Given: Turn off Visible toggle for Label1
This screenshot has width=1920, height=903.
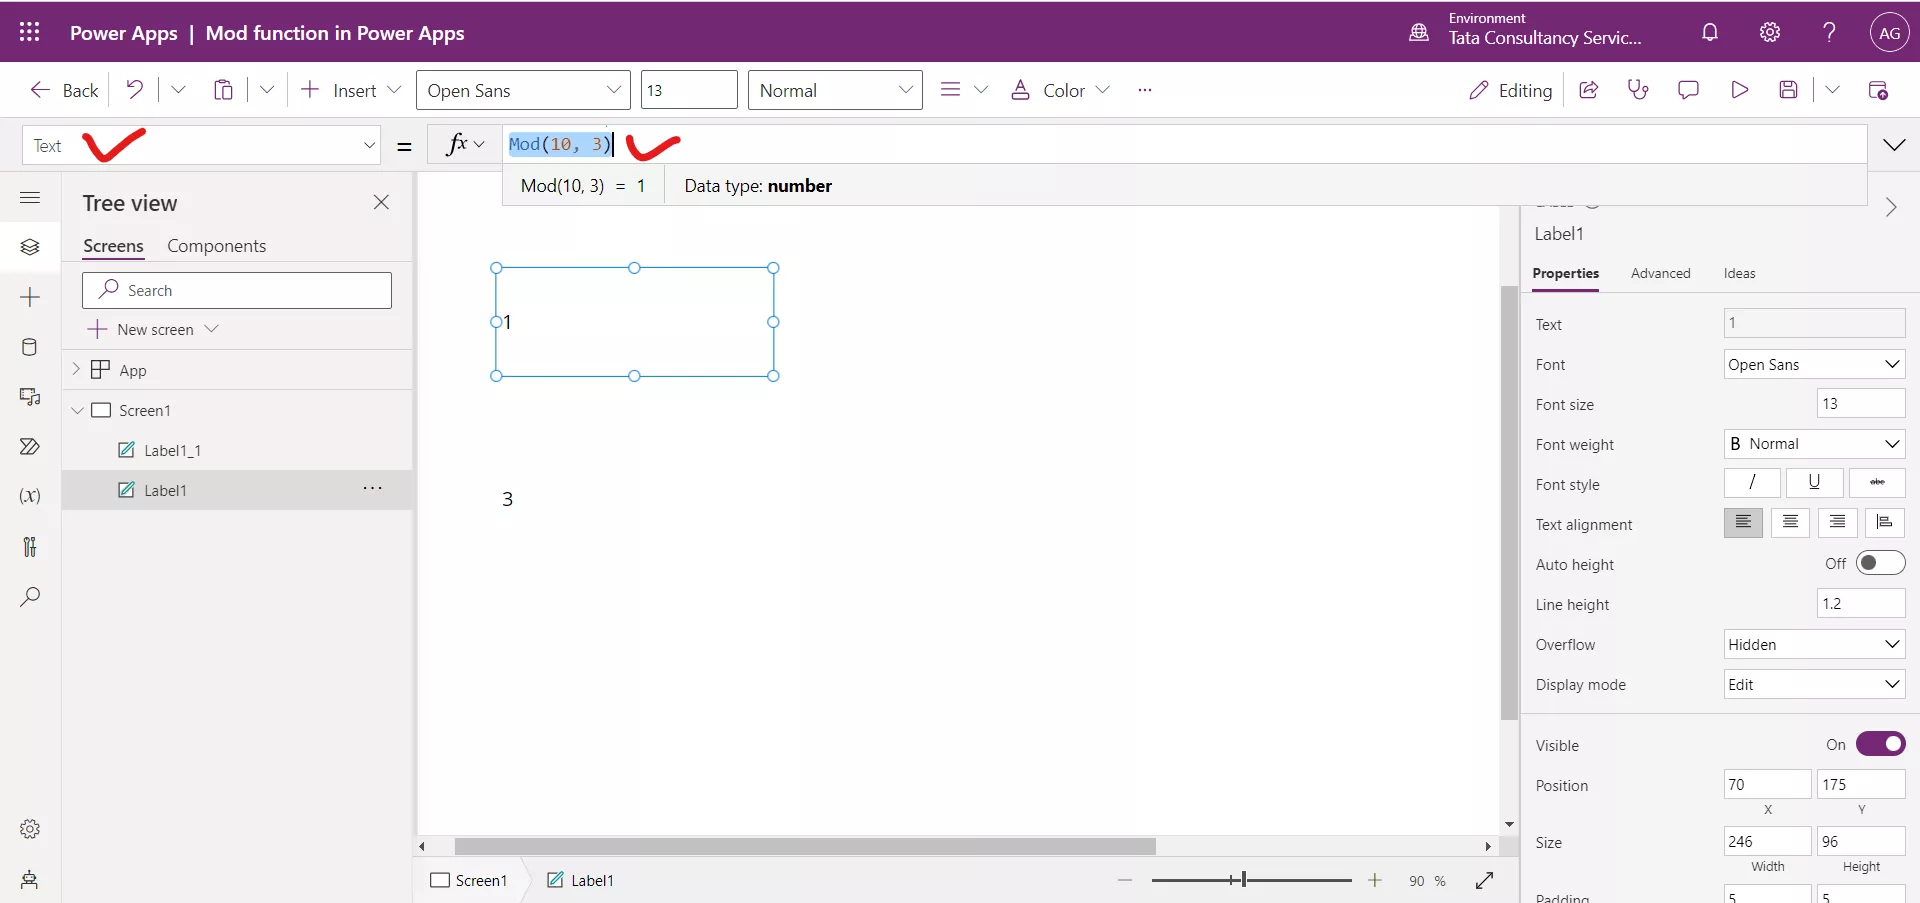Looking at the screenshot, I should [x=1881, y=744].
